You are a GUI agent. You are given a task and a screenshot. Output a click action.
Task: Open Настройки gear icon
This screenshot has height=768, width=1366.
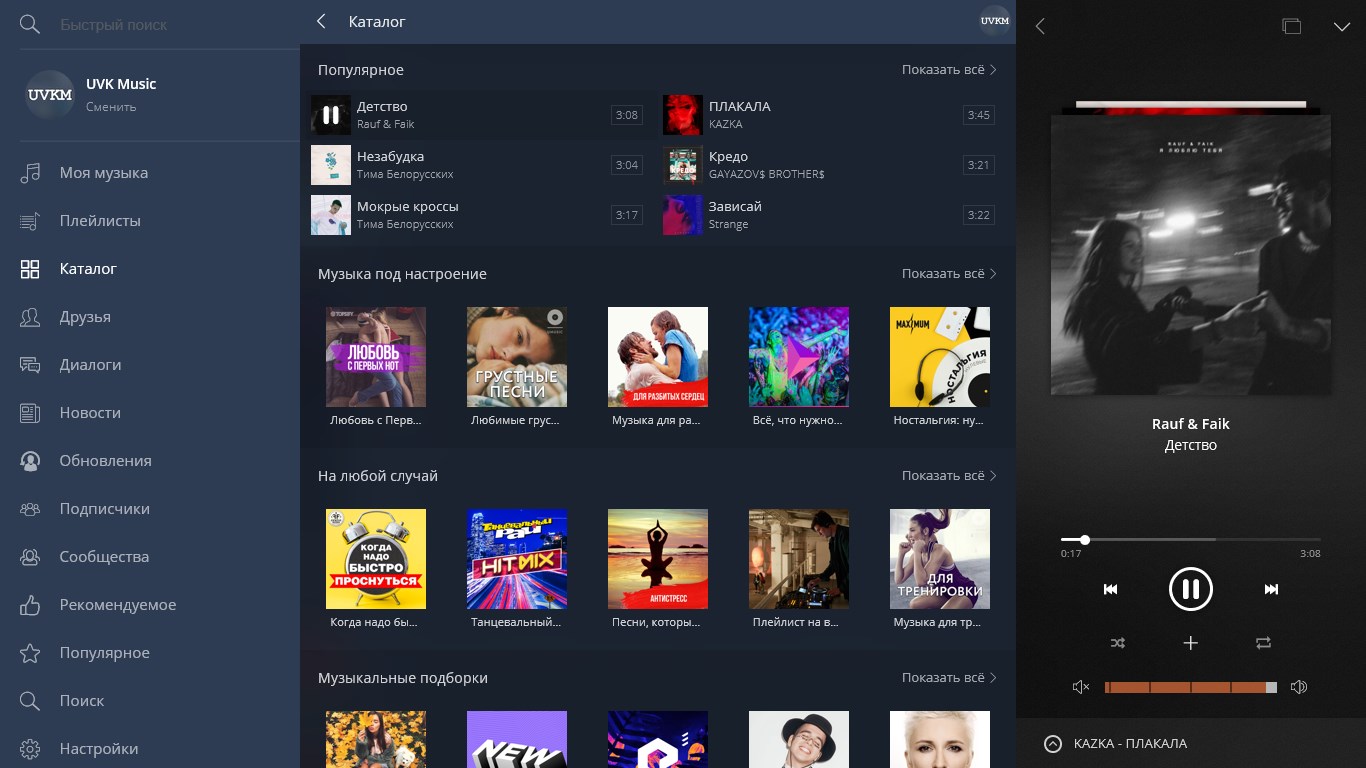tap(30, 749)
